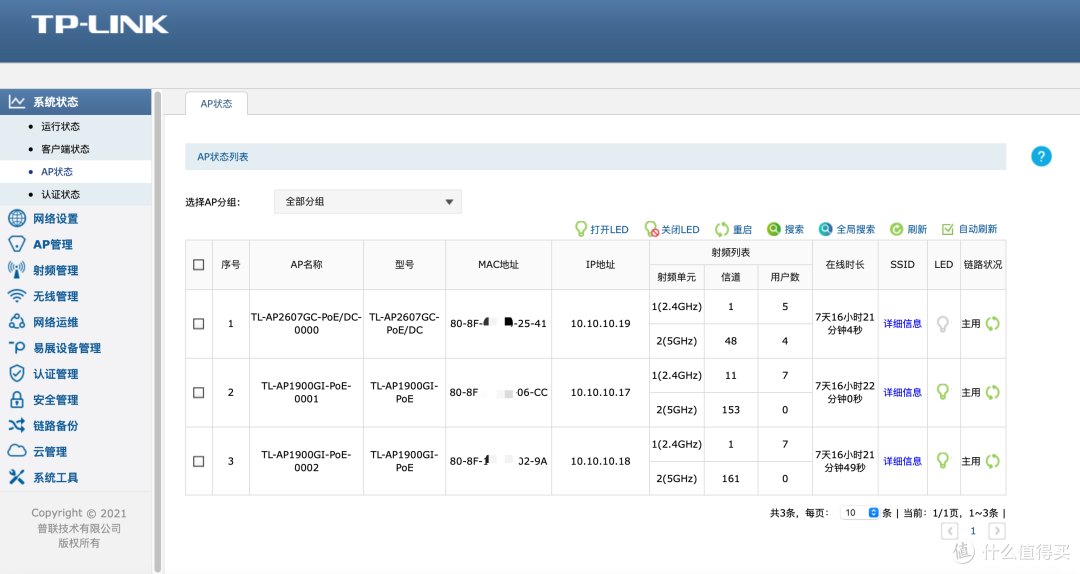Check the box for AP row 2
1080x574 pixels.
coord(198,392)
